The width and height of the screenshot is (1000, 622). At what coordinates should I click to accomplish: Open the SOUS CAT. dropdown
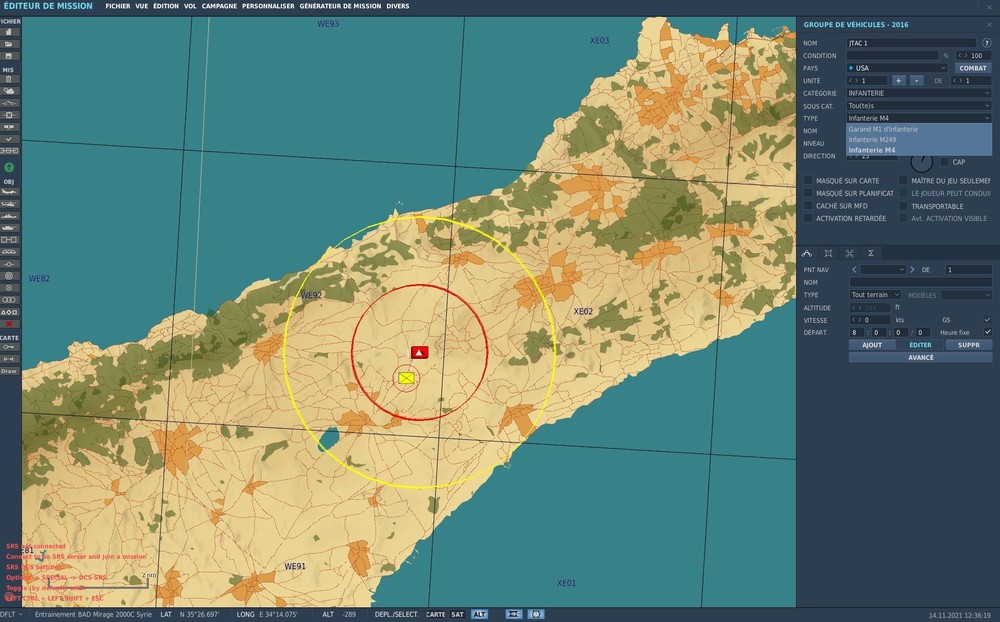click(918, 104)
